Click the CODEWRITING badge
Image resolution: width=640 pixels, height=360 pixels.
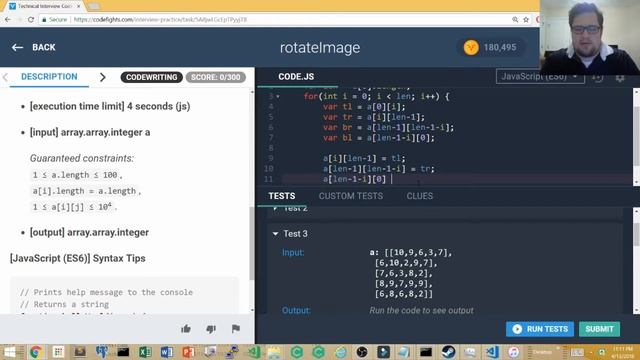(x=151, y=77)
